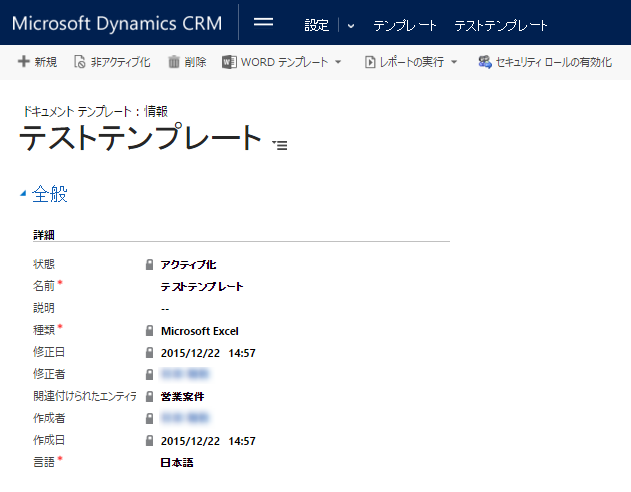The width and height of the screenshot is (631, 492).
Task: Click the 非アクティブ化 document icon
Action: pyautogui.click(x=80, y=62)
